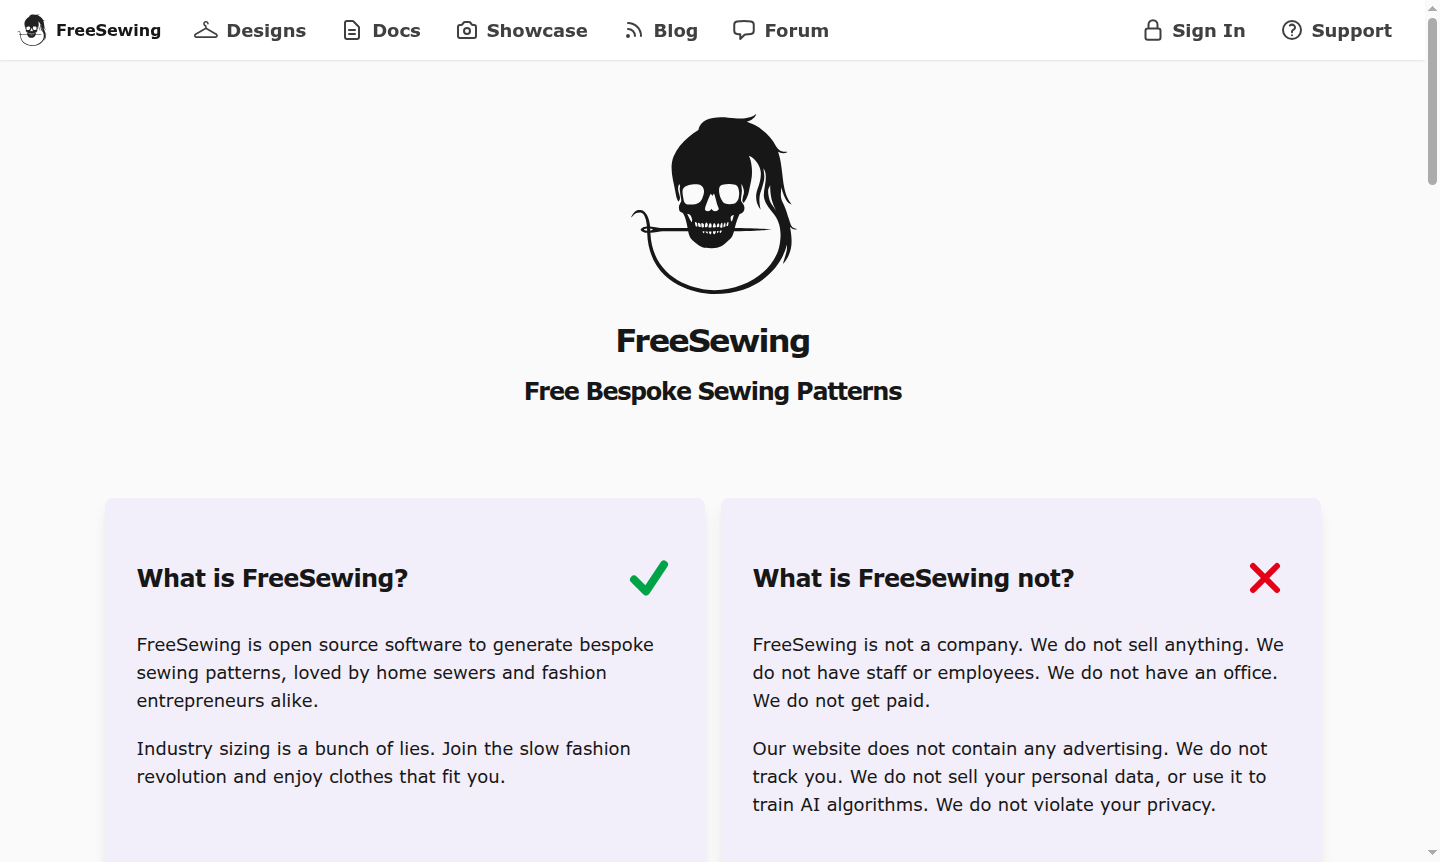Viewport: 1440px width, 862px height.
Task: Open the Showcase page
Action: pos(537,30)
